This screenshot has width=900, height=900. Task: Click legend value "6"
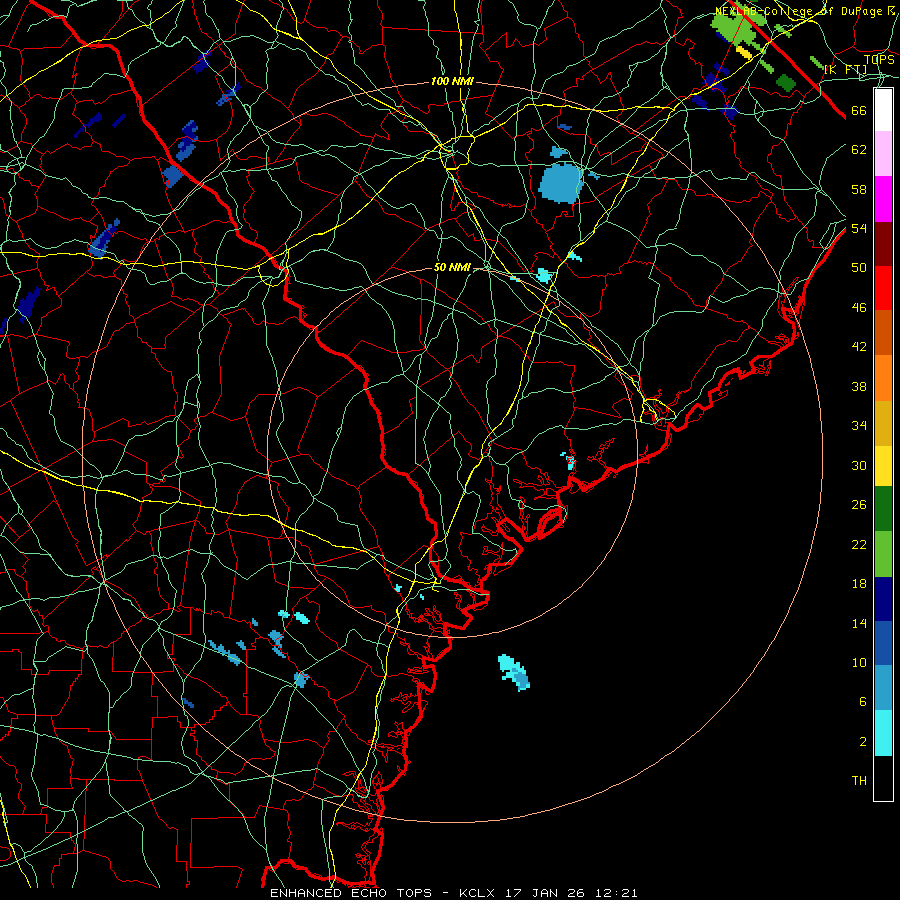(x=863, y=702)
